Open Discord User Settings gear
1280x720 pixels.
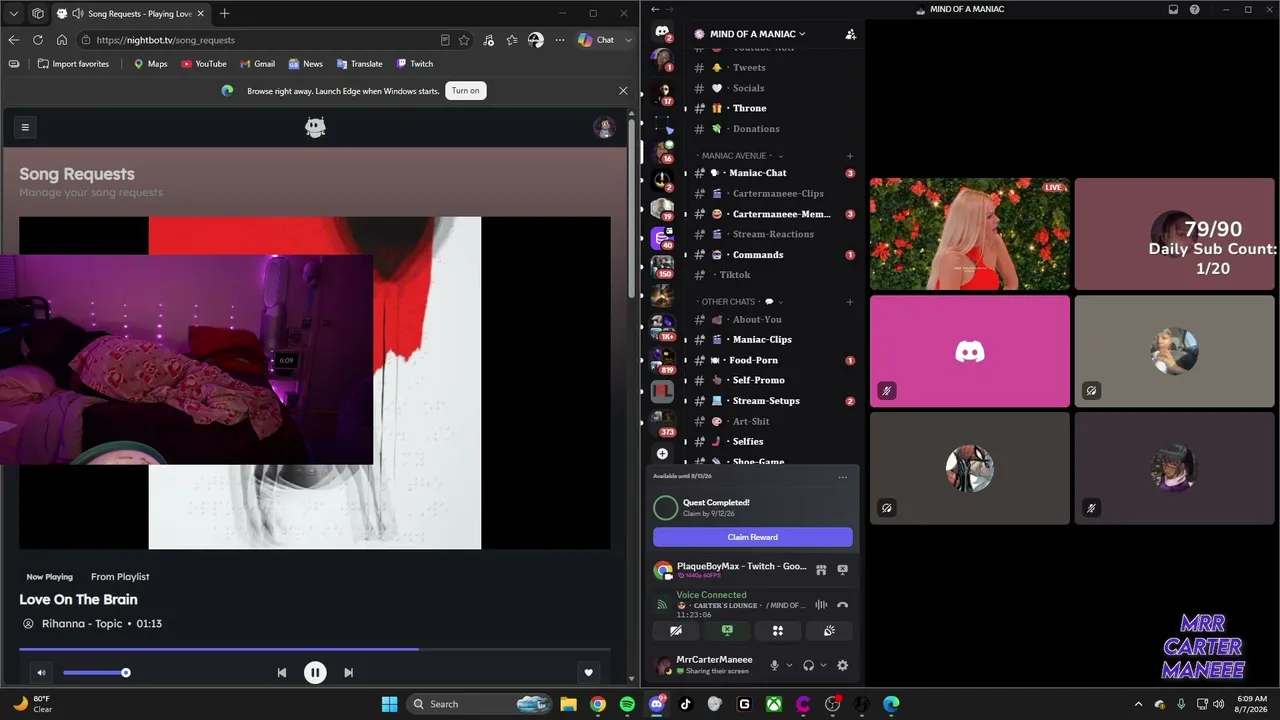click(x=842, y=665)
